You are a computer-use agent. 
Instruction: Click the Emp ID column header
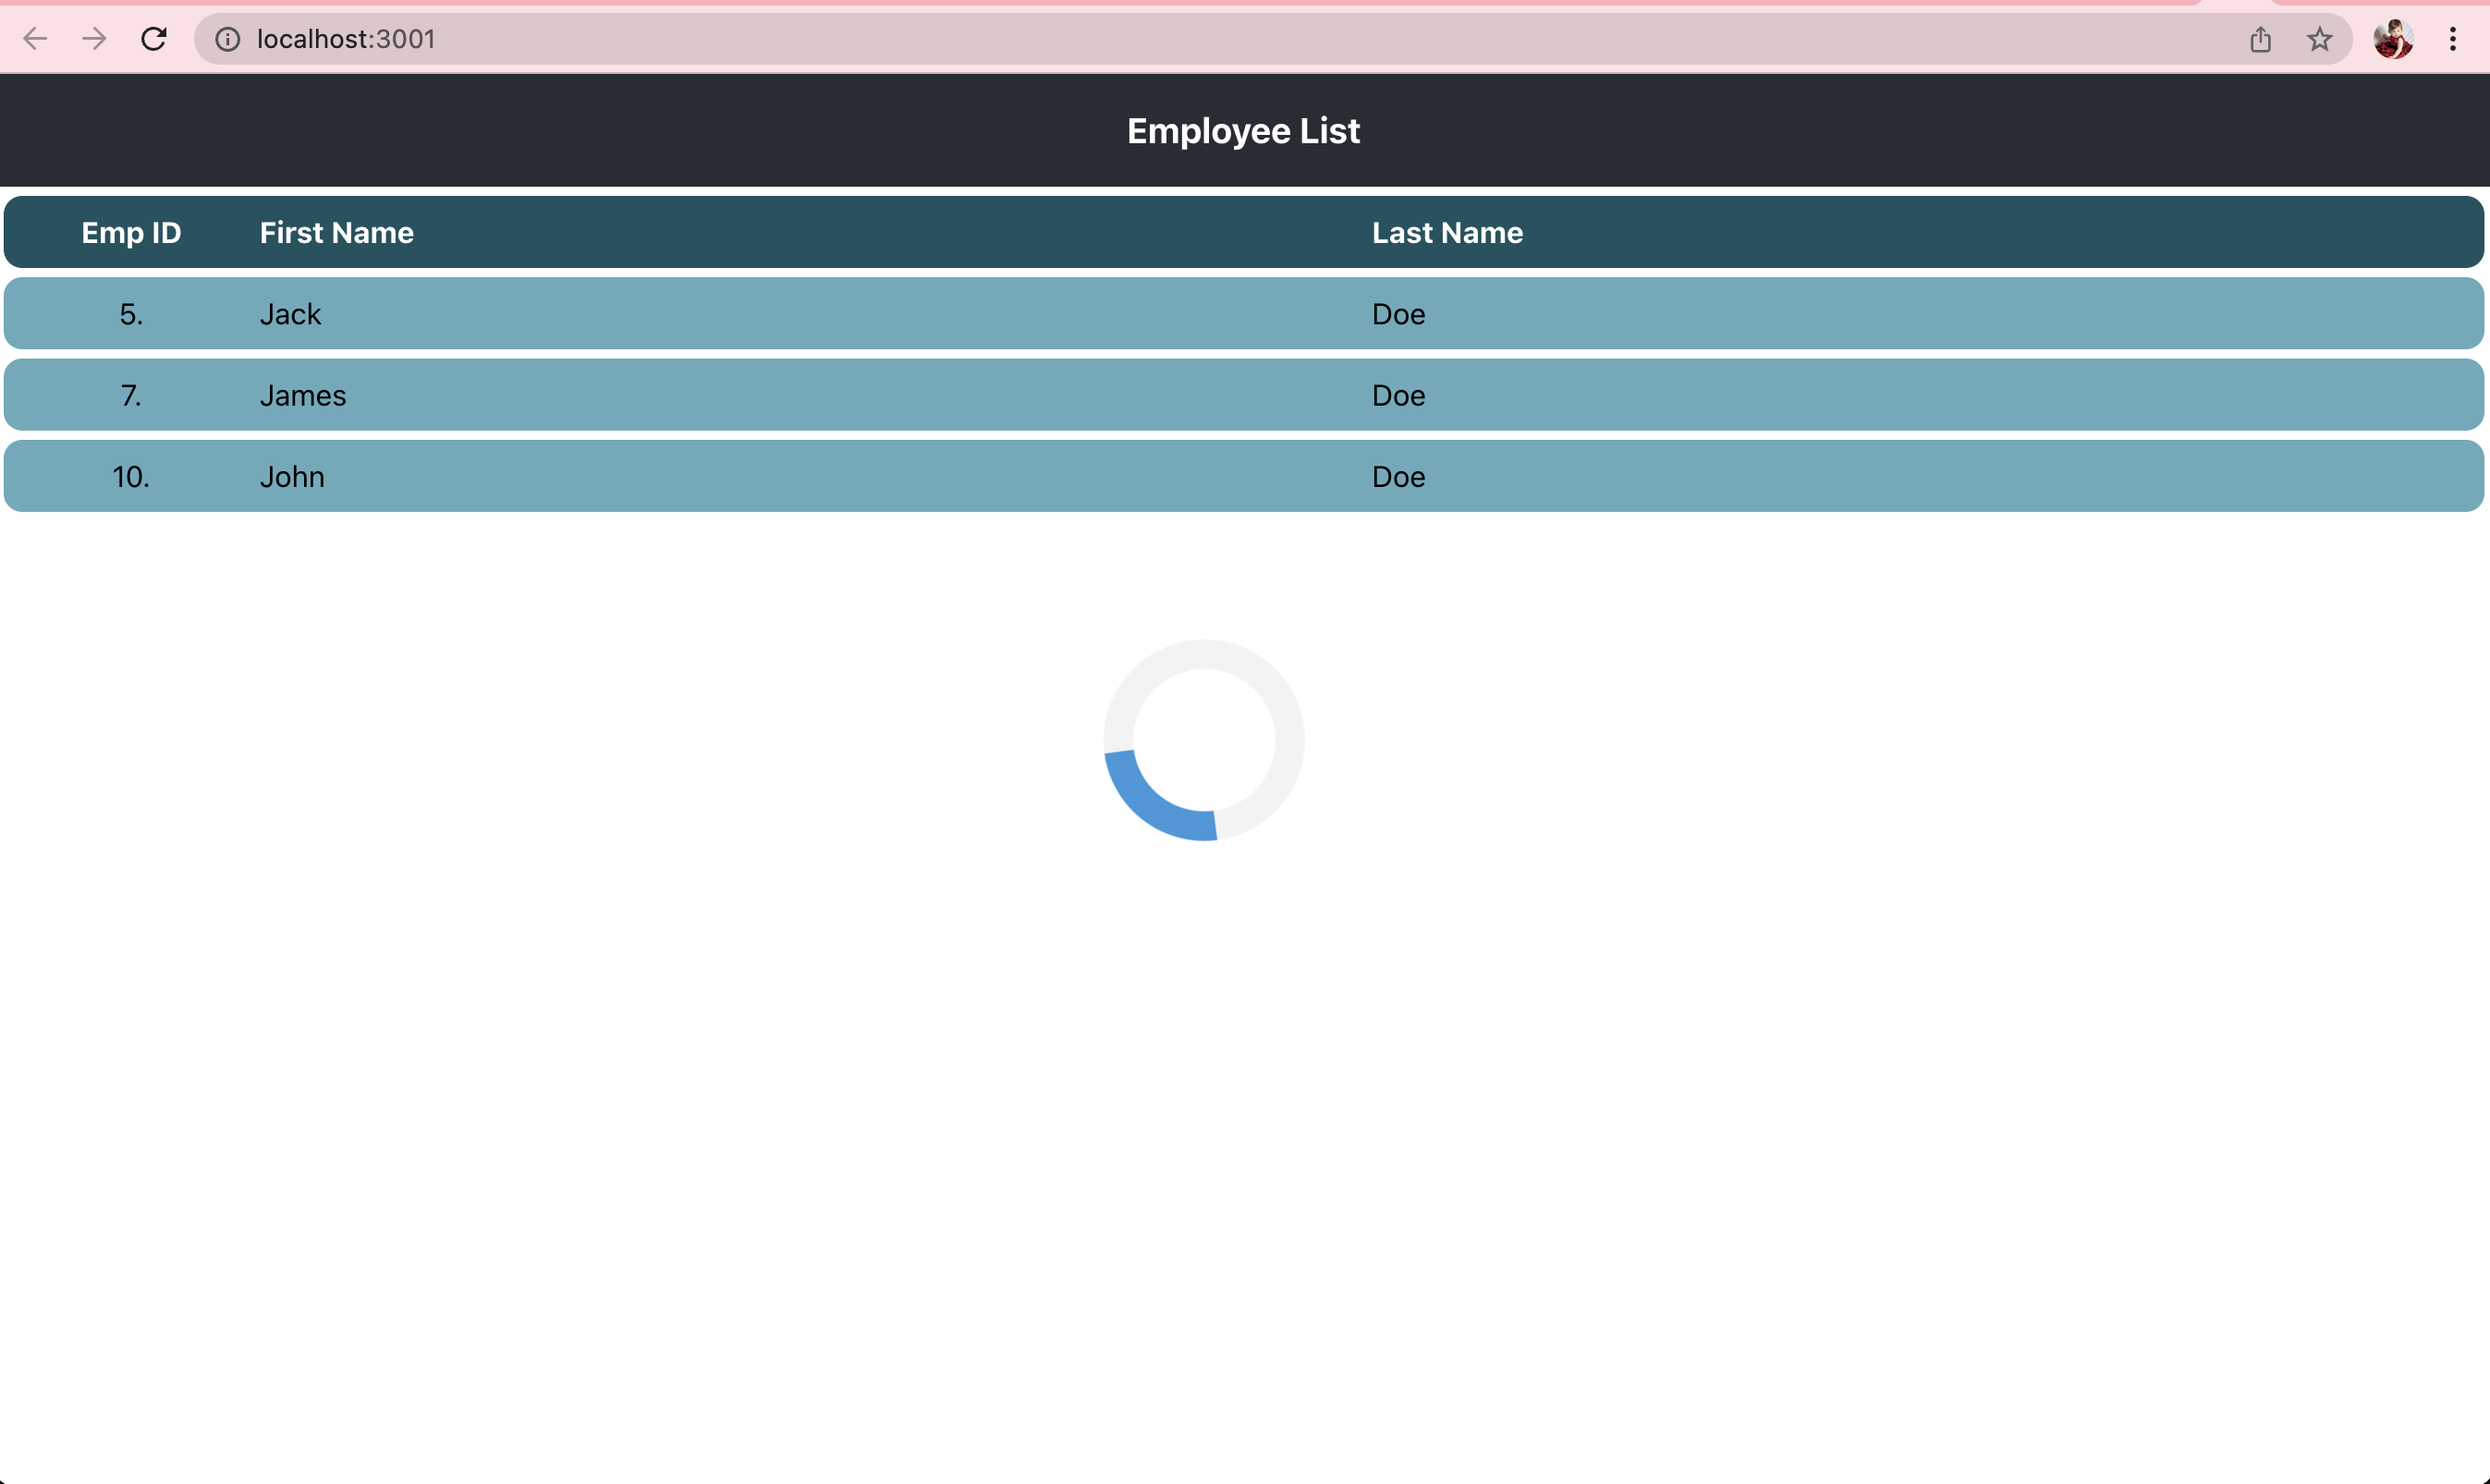pyautogui.click(x=131, y=233)
